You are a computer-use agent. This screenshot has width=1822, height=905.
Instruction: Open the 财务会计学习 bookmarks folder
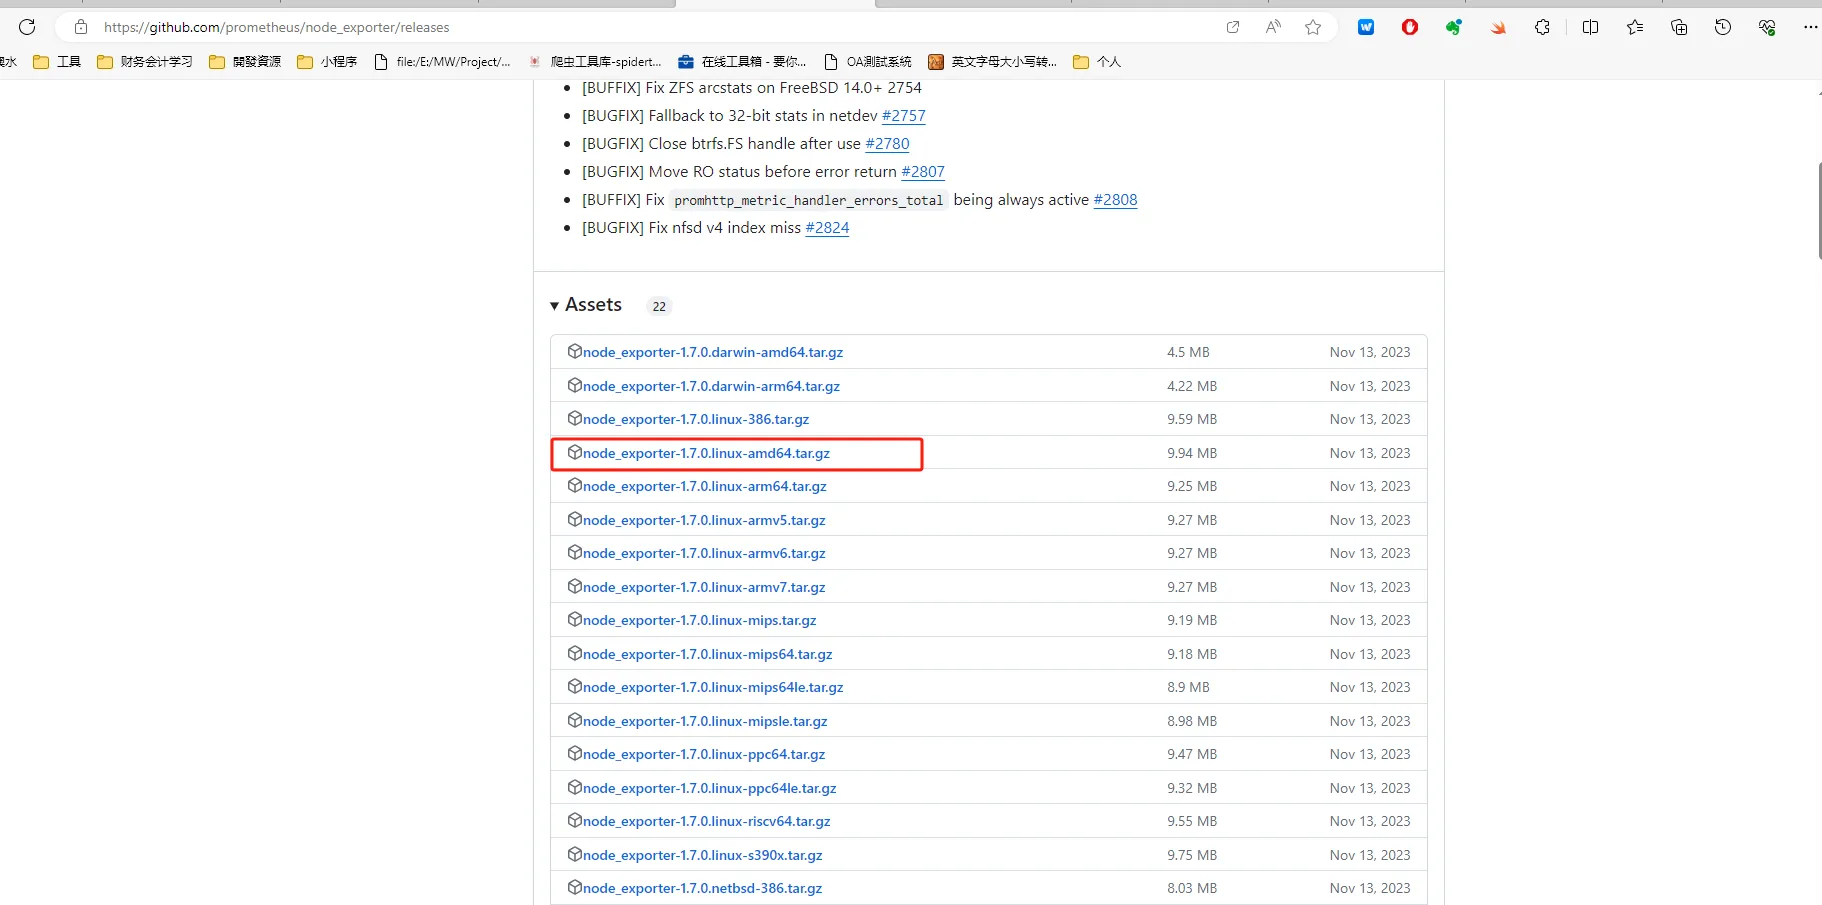click(x=145, y=62)
